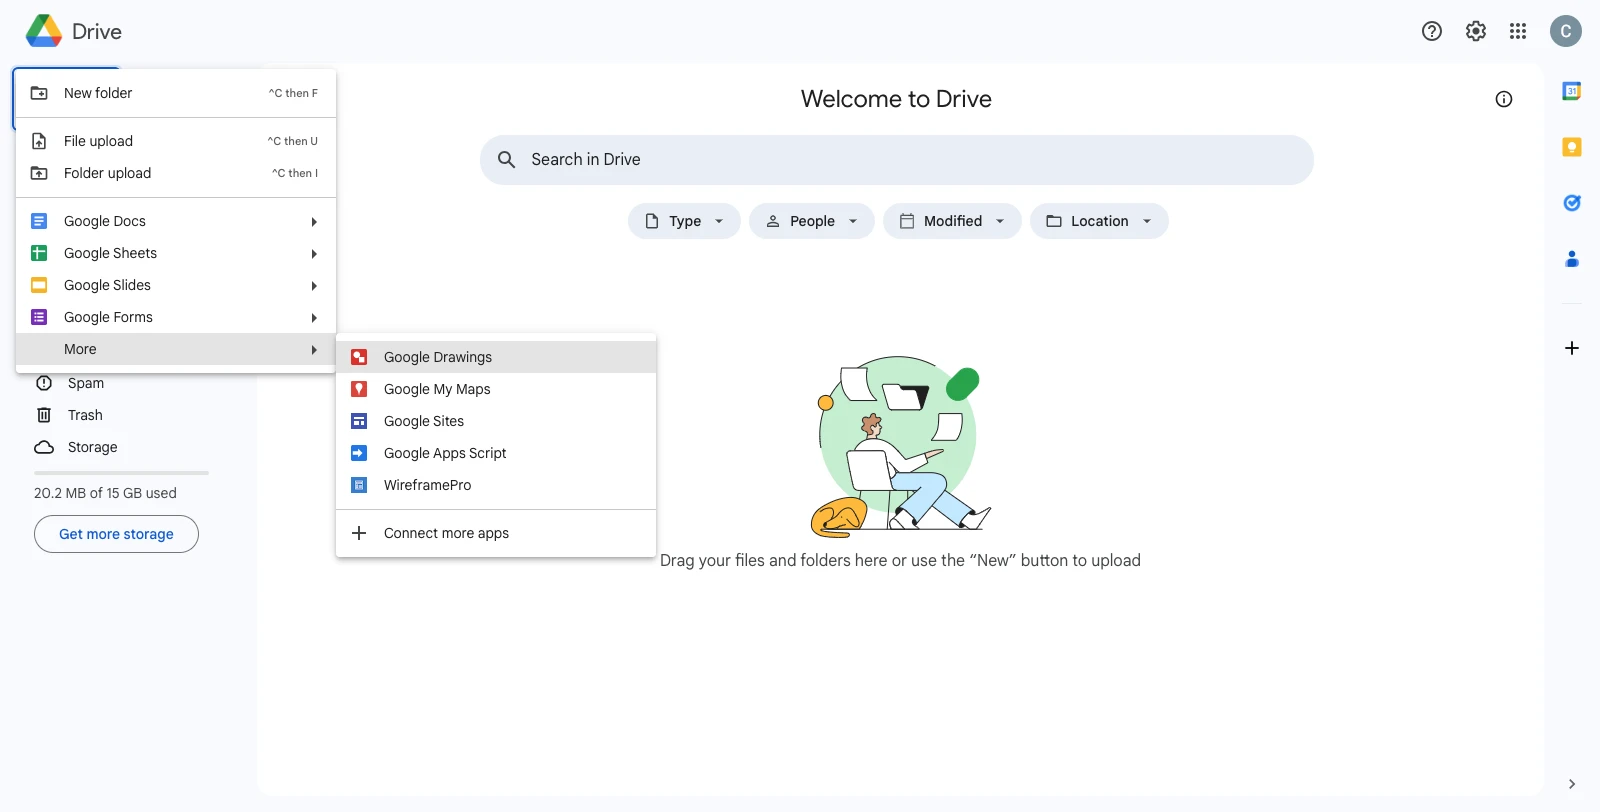Image resolution: width=1600 pixels, height=812 pixels.
Task: Click the Folder upload icon
Action: click(x=39, y=173)
